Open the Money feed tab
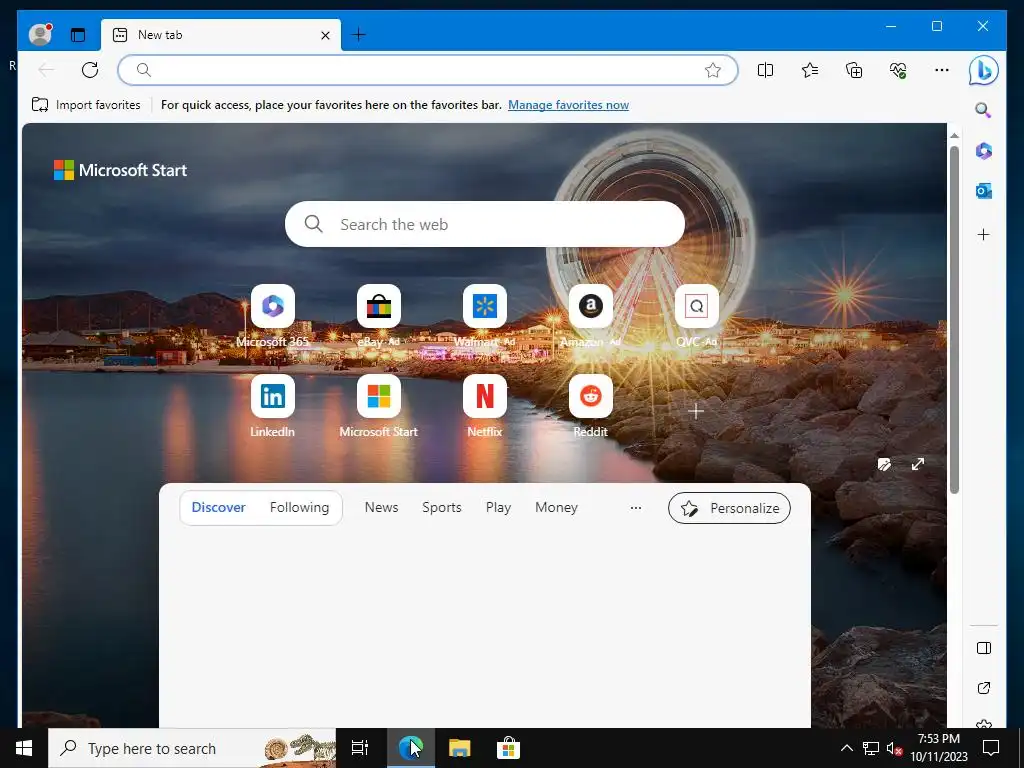 tap(556, 507)
